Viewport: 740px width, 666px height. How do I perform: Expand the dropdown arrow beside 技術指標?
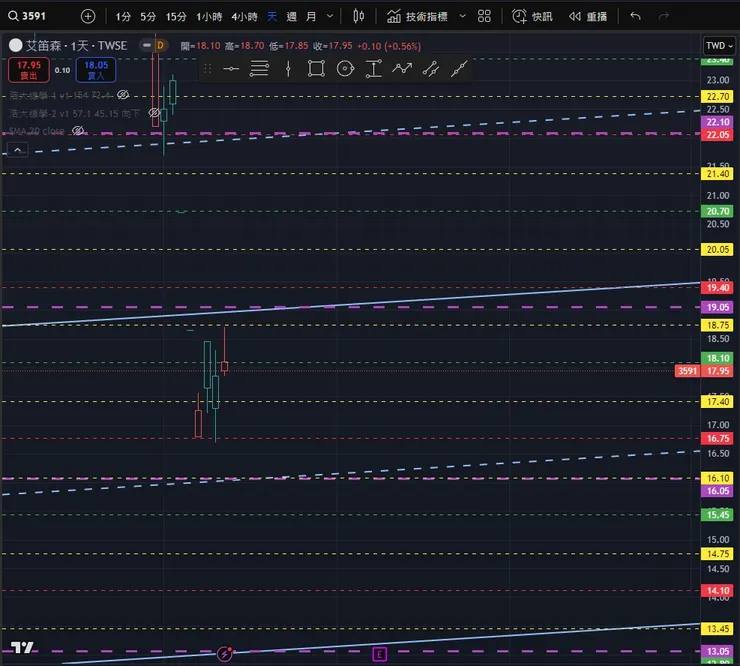pos(462,17)
